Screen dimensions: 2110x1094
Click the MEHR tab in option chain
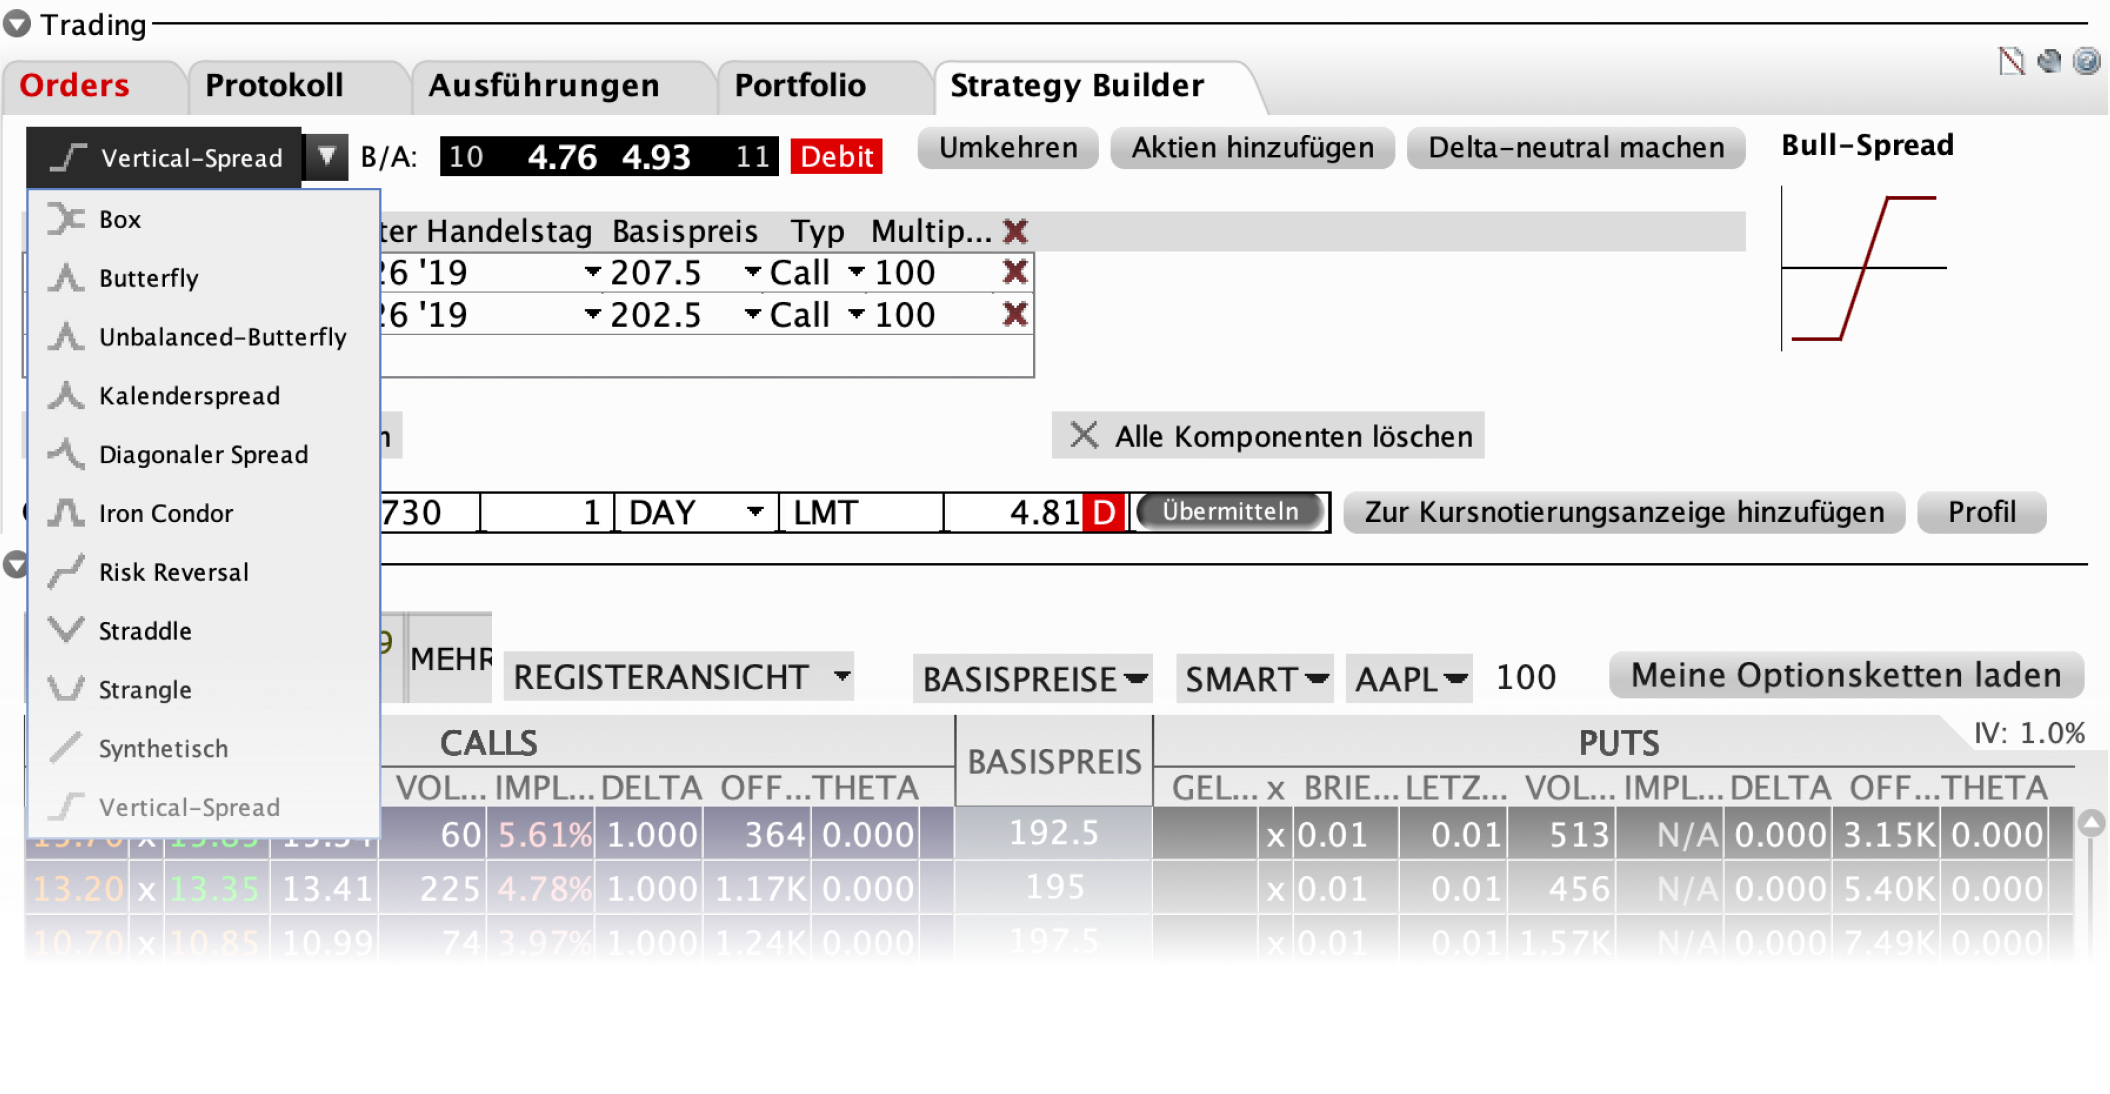(451, 658)
